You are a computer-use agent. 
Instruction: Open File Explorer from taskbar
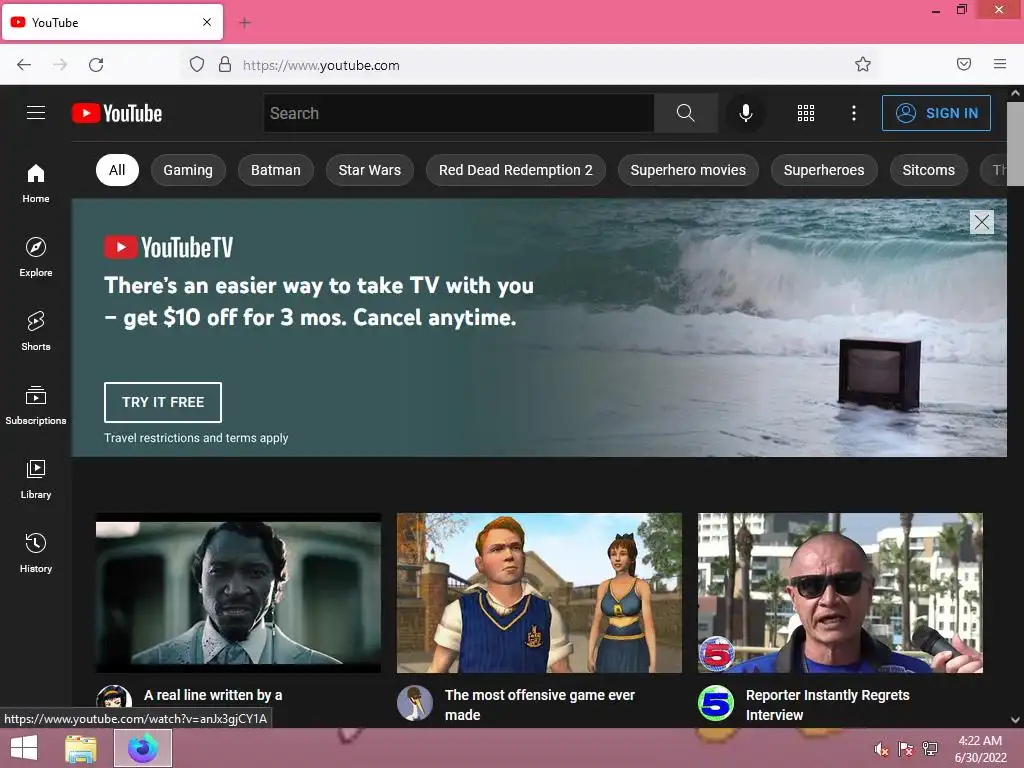coord(81,748)
